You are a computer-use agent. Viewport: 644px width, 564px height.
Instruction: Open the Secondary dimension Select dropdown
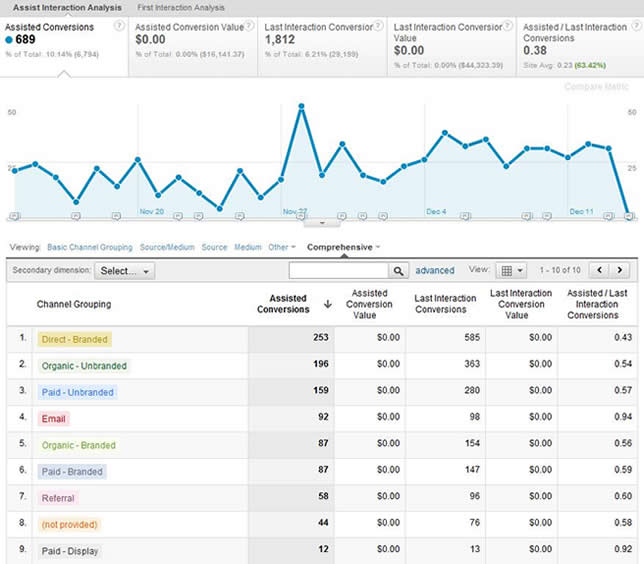(x=124, y=271)
